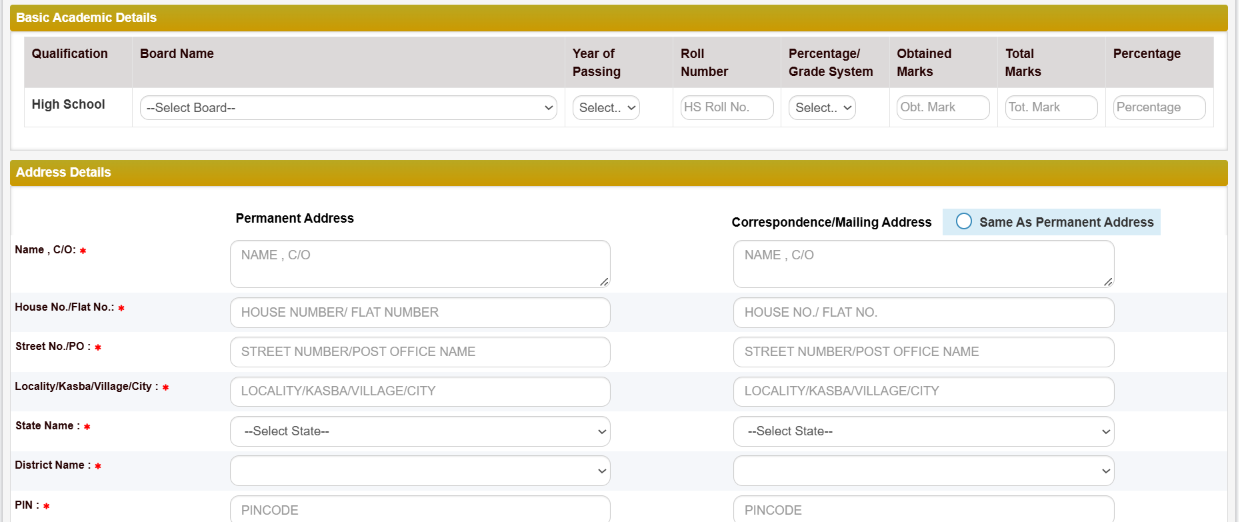Click the correspondence address NAME, C/O text area
The width and height of the screenshot is (1239, 522).
[924, 264]
